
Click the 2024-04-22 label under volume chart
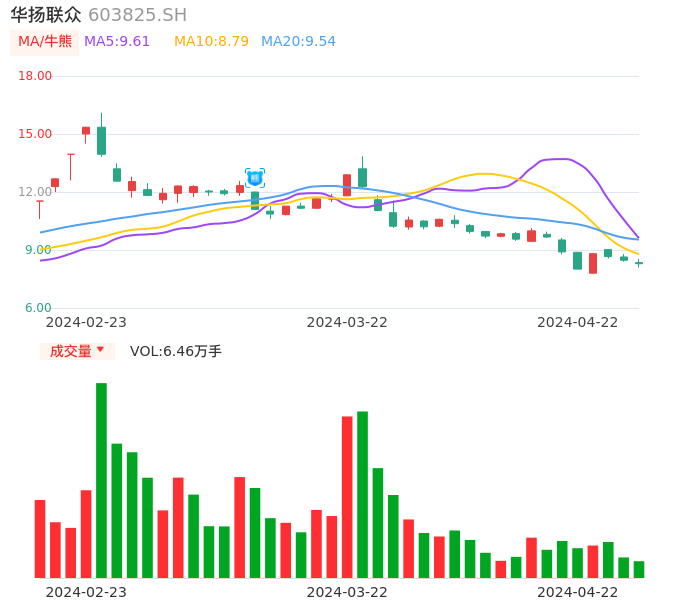577,592
